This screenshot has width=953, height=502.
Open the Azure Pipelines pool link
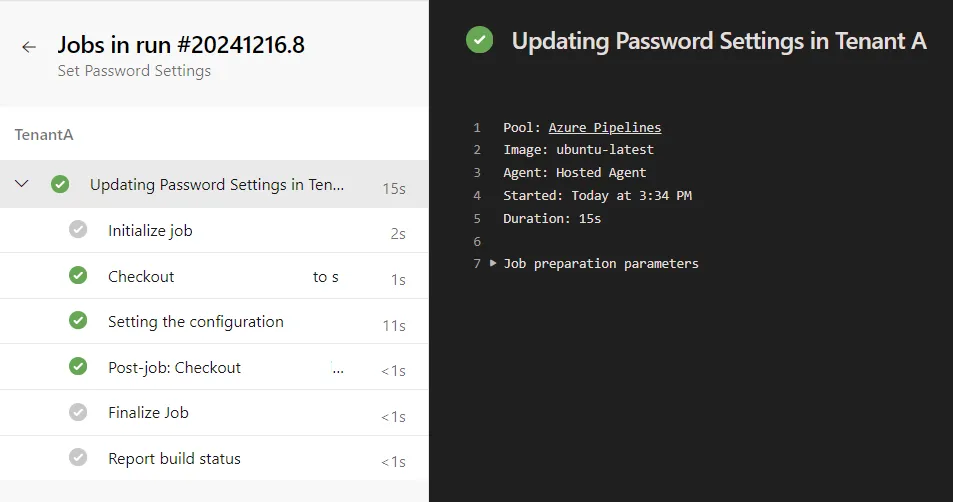[604, 127]
